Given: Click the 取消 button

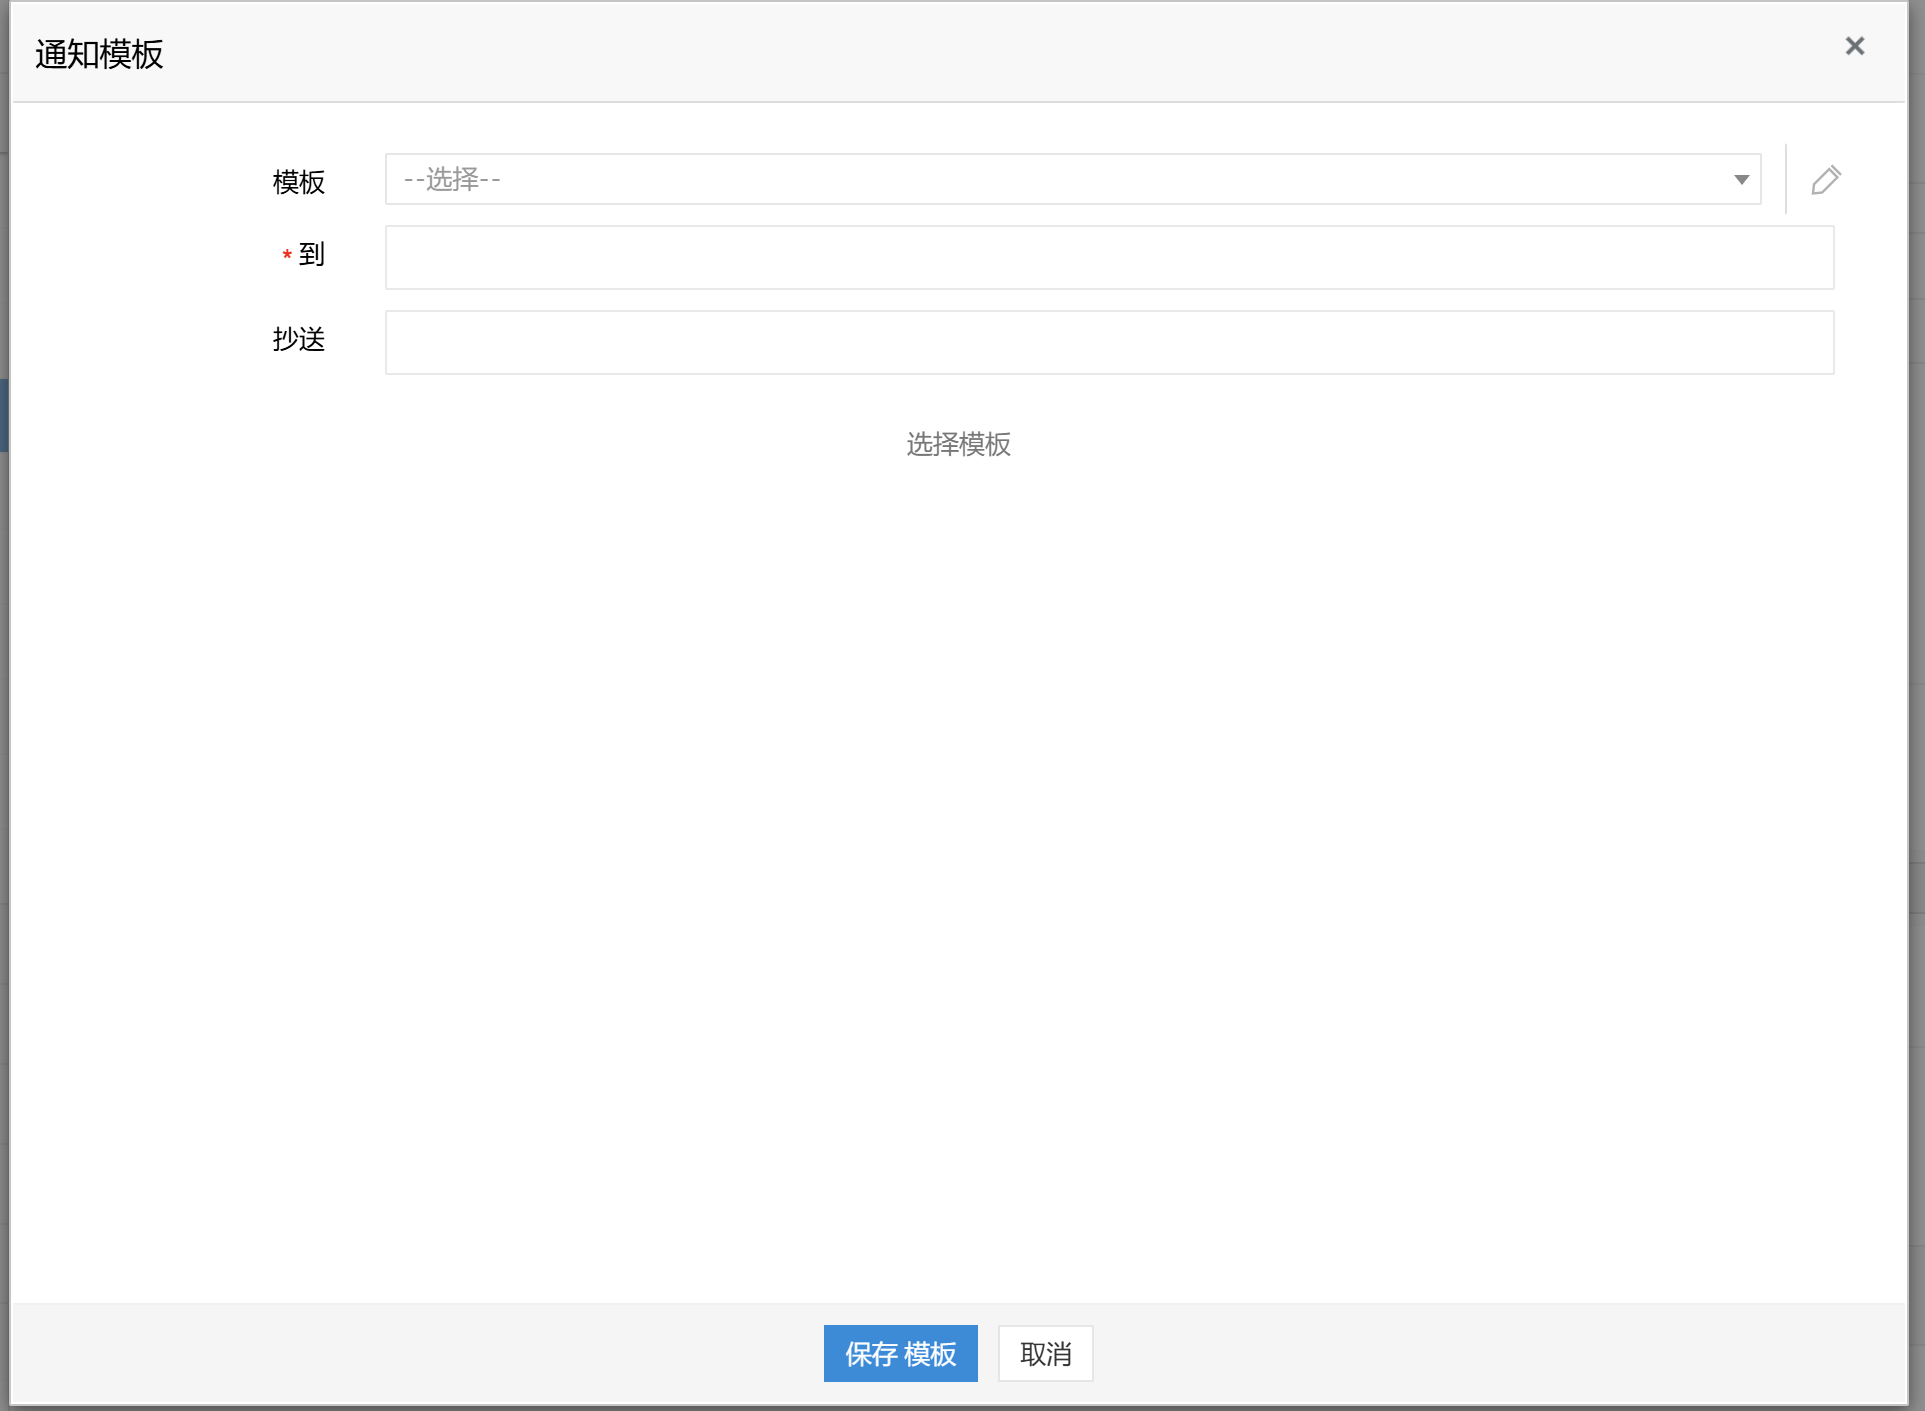Looking at the screenshot, I should pos(1045,1353).
